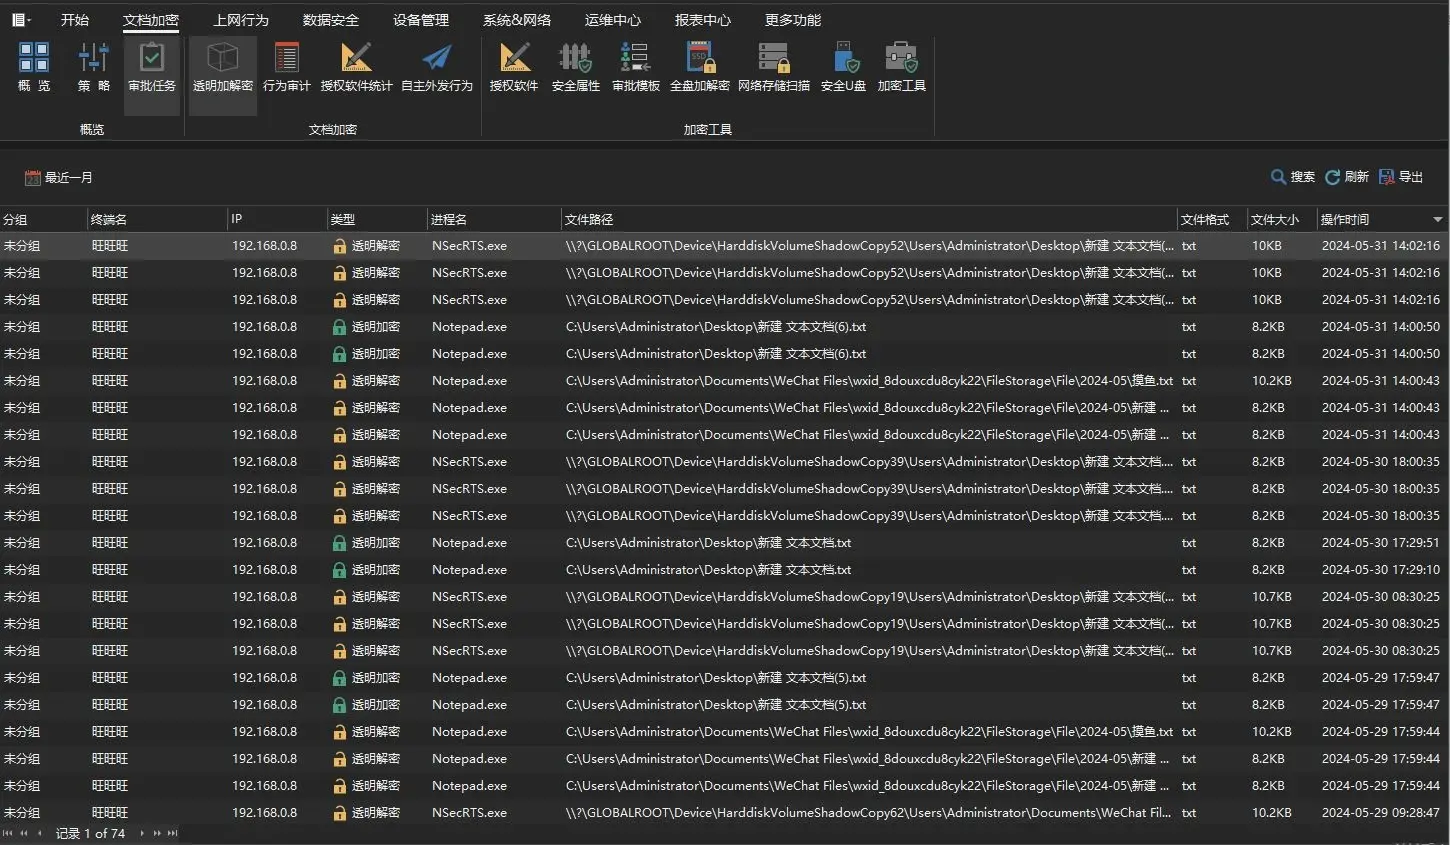Sort by the 类型 column header
The height and width of the screenshot is (845, 1450).
click(377, 220)
